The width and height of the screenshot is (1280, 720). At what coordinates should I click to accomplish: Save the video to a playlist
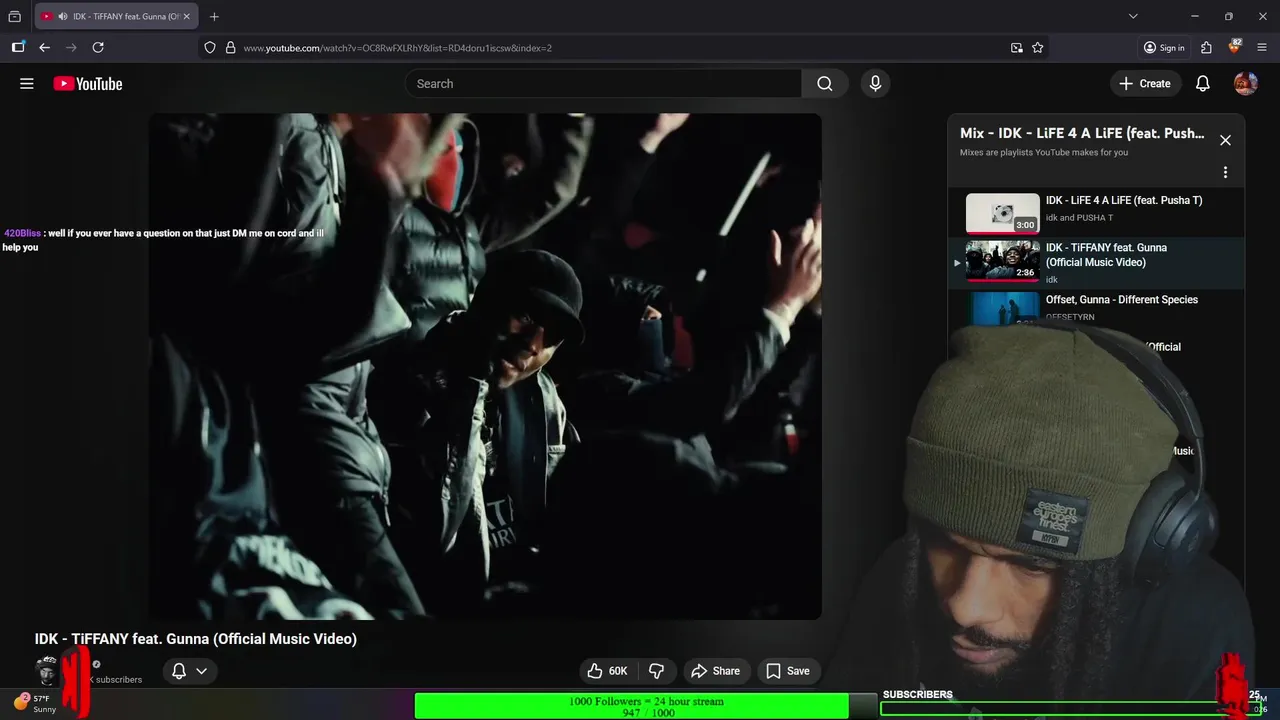tap(788, 671)
